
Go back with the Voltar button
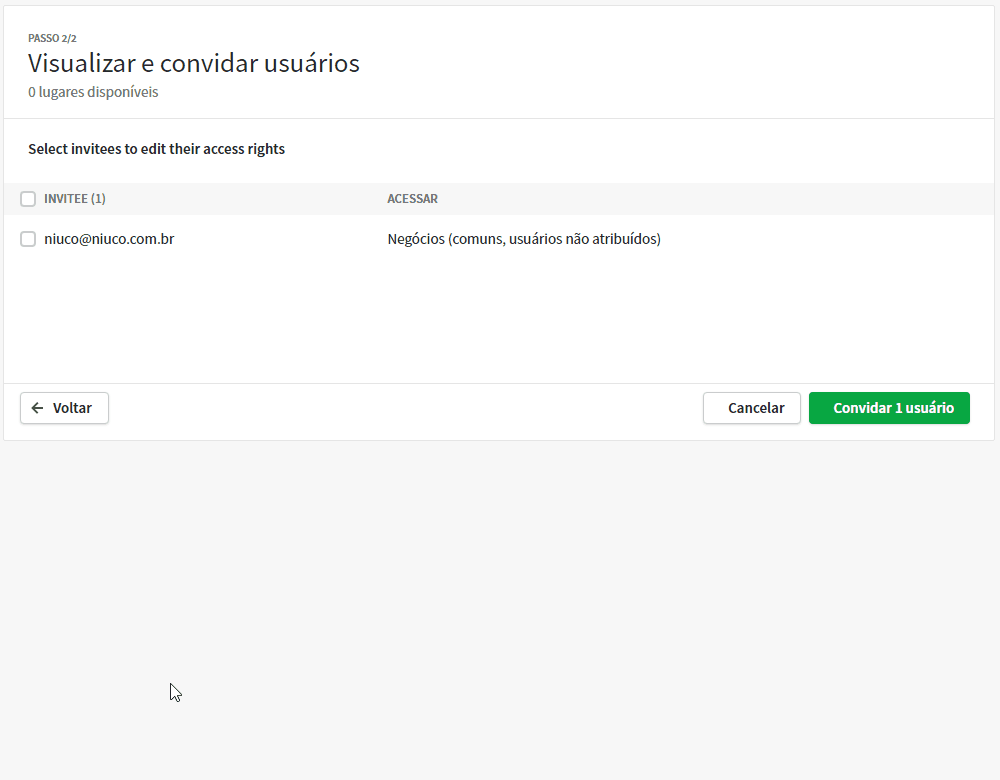[x=64, y=408]
